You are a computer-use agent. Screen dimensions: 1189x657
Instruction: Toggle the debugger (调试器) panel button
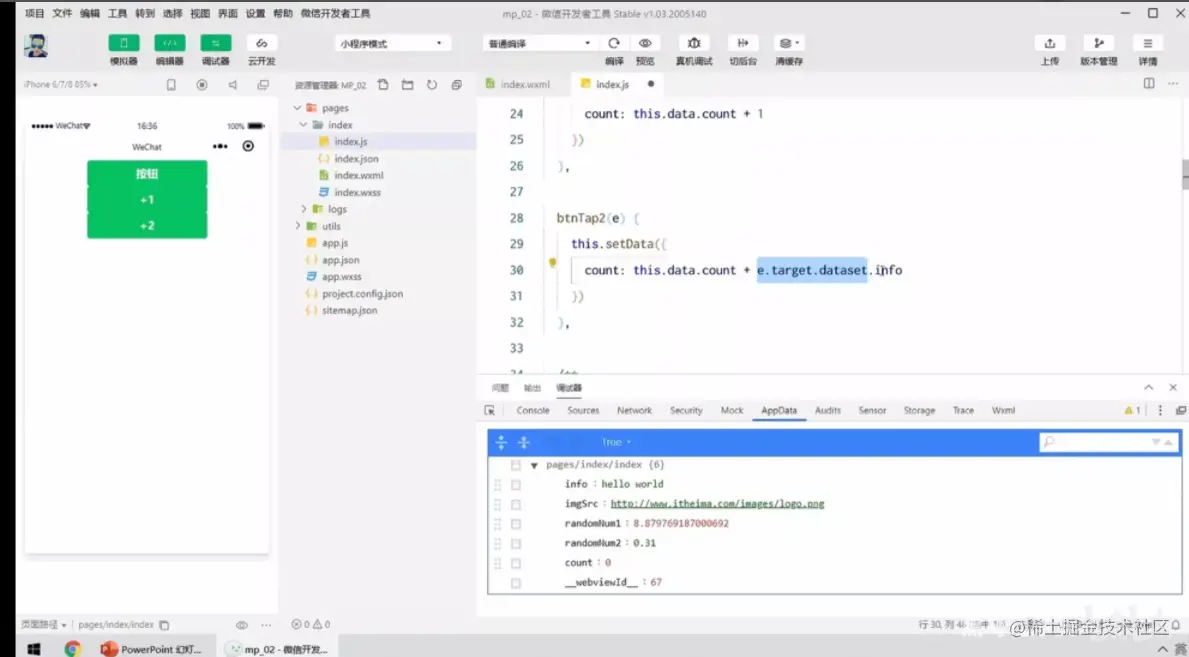pos(215,43)
